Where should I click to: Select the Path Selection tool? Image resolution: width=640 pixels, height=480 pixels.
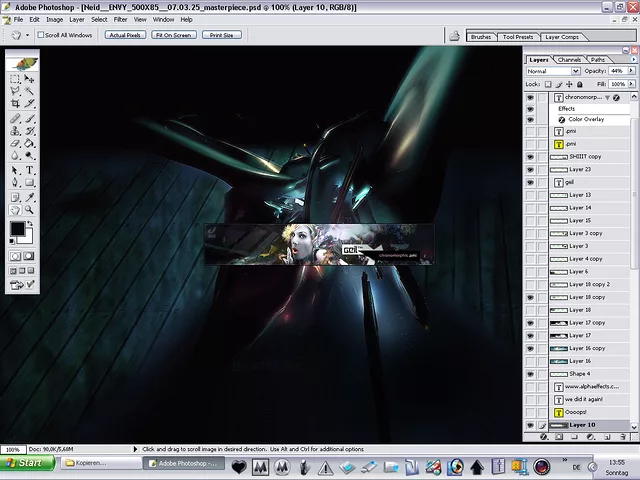click(15, 170)
